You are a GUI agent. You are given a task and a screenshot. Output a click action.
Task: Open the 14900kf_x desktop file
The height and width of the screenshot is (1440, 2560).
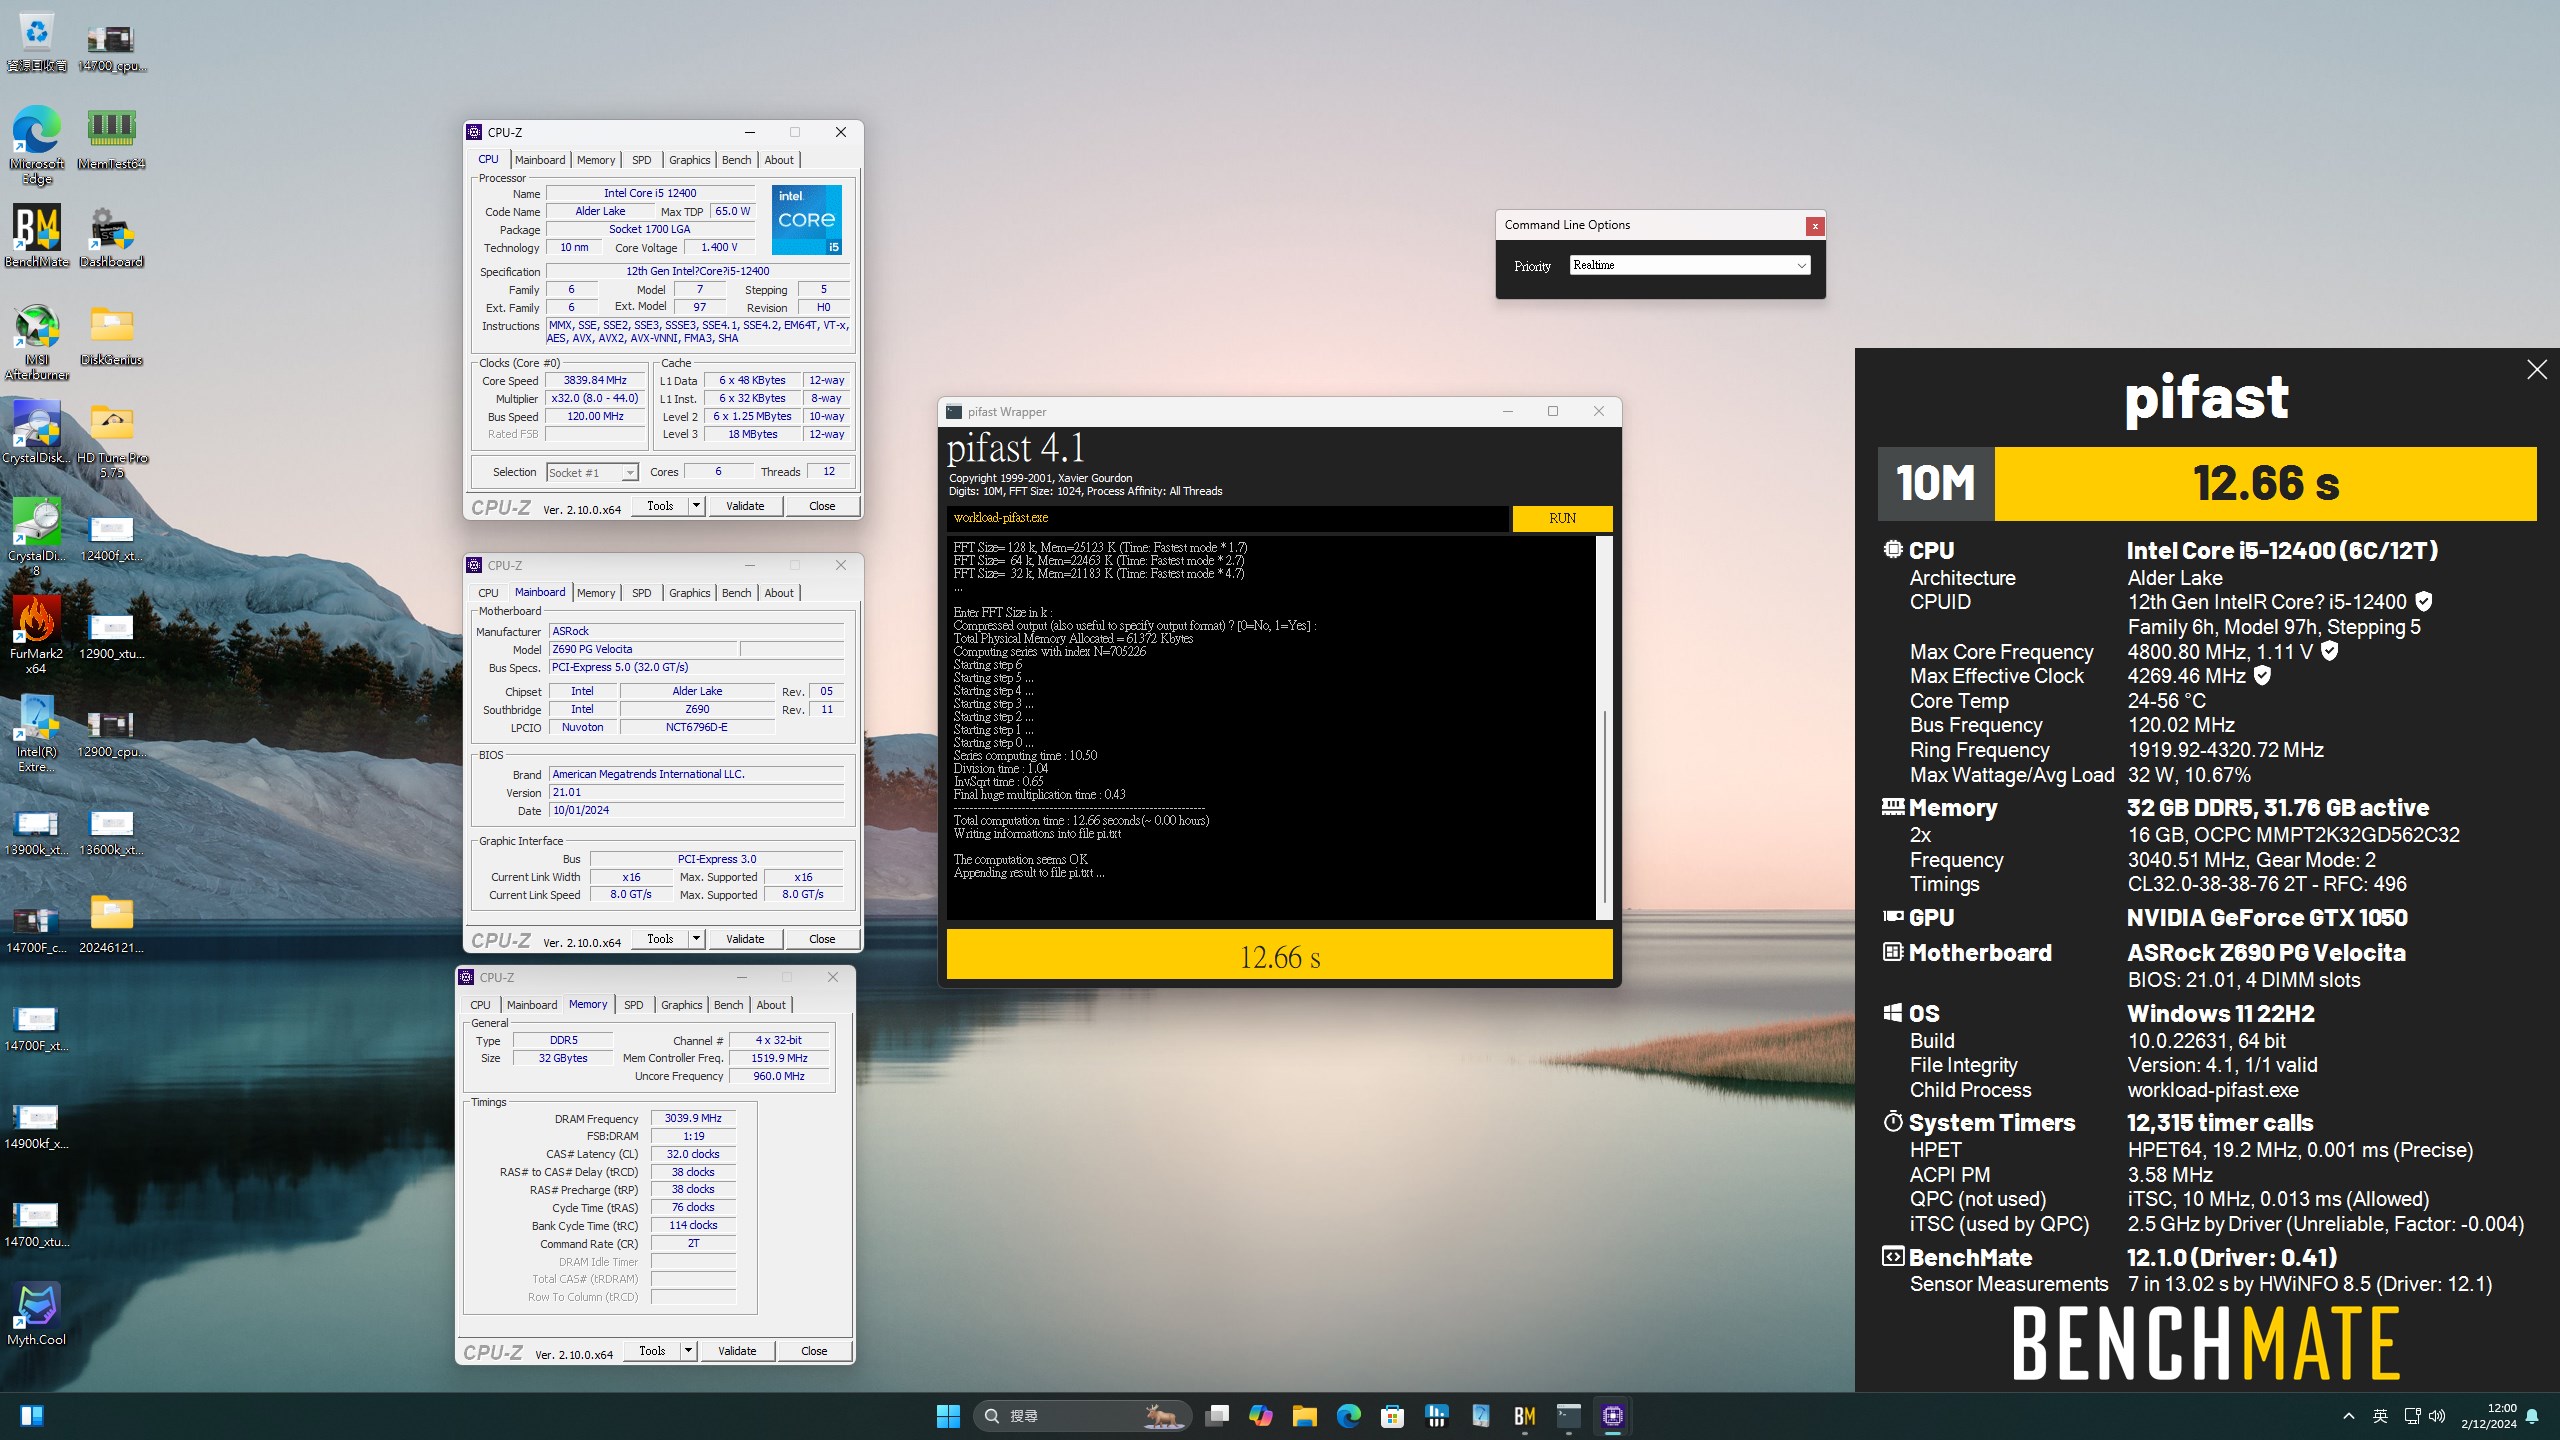[x=36, y=1126]
